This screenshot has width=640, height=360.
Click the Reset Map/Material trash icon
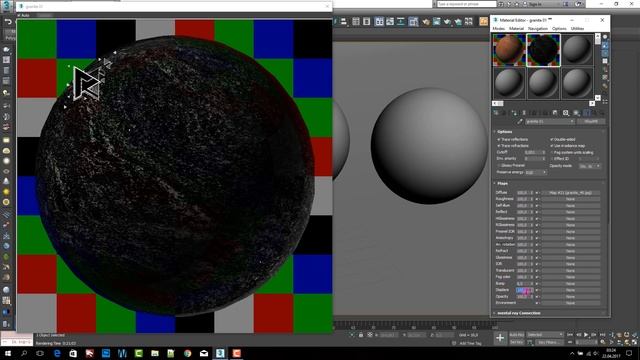(x=524, y=113)
